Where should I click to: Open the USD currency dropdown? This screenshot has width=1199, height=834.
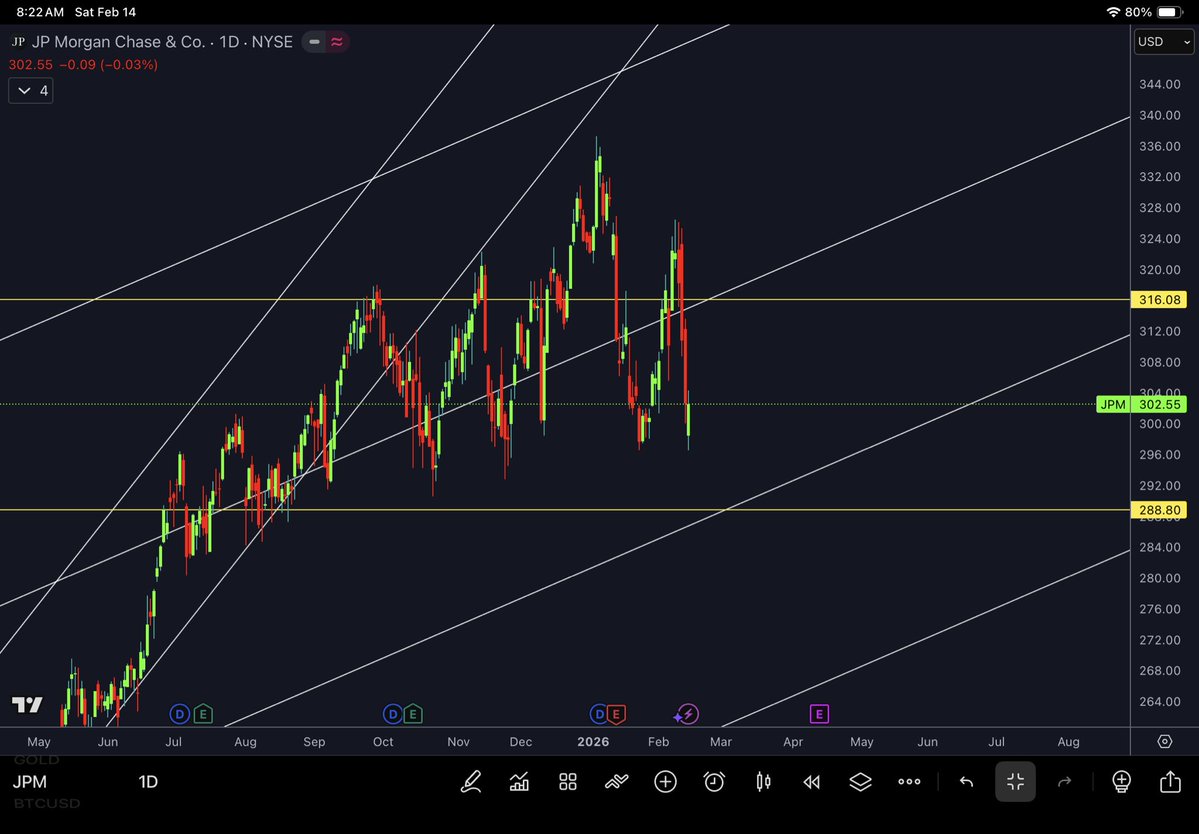[1163, 42]
